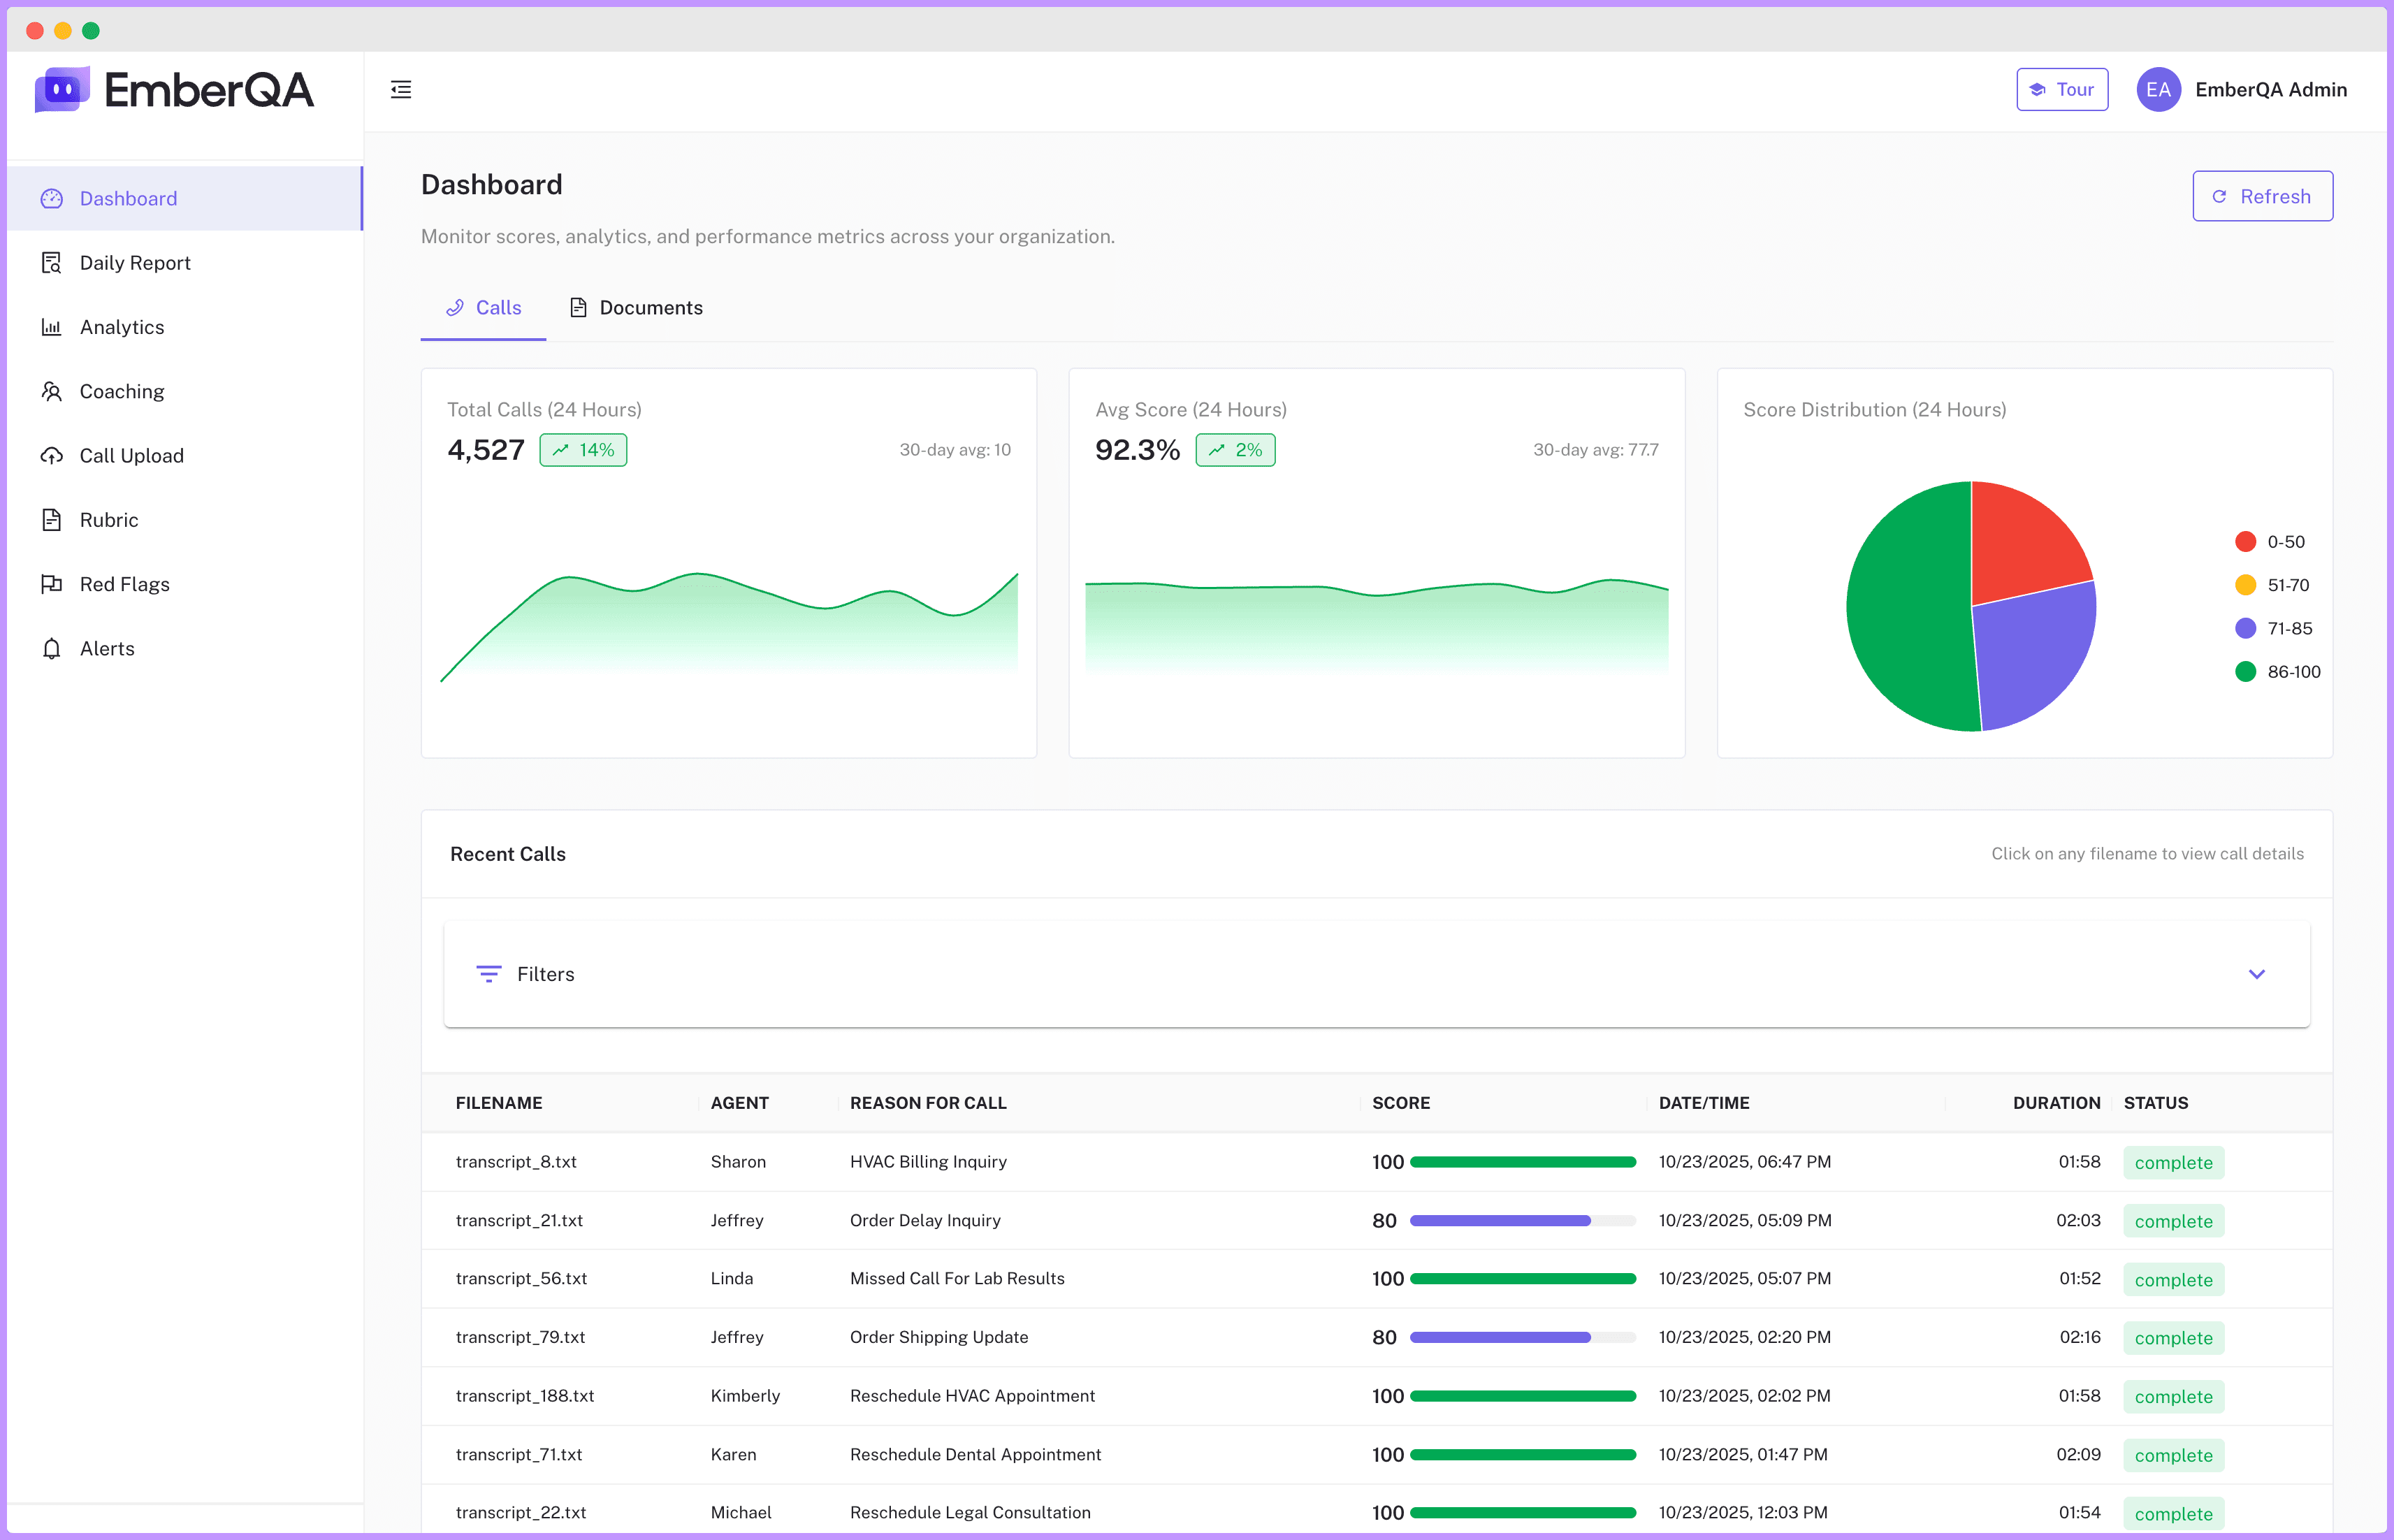
Task: Collapse sidebar with the menu toggle icon
Action: (x=401, y=90)
